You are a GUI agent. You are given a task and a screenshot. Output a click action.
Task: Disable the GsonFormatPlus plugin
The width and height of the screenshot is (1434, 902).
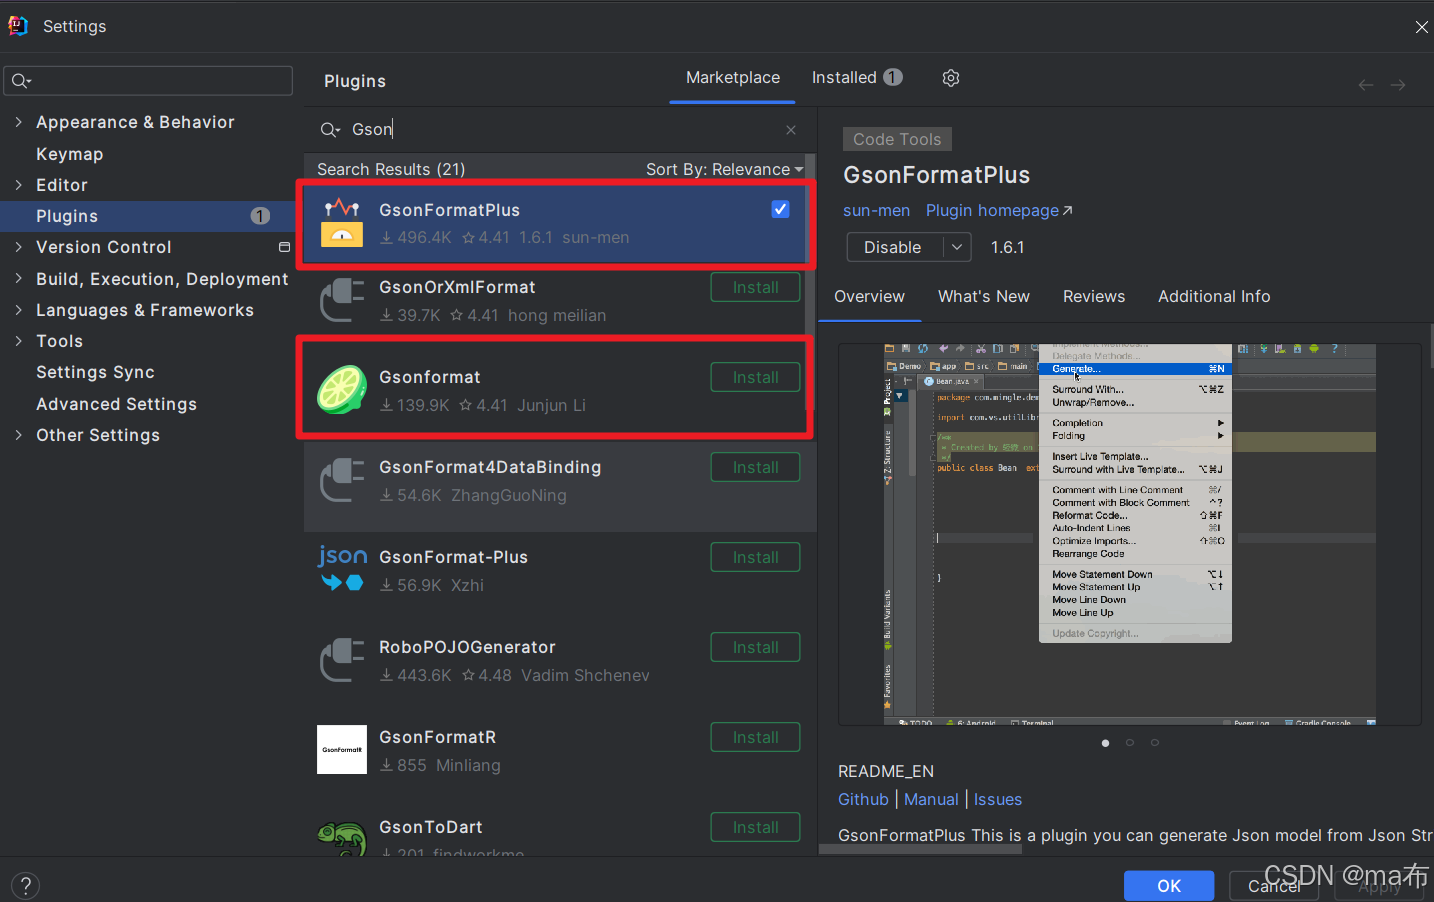[x=894, y=247]
